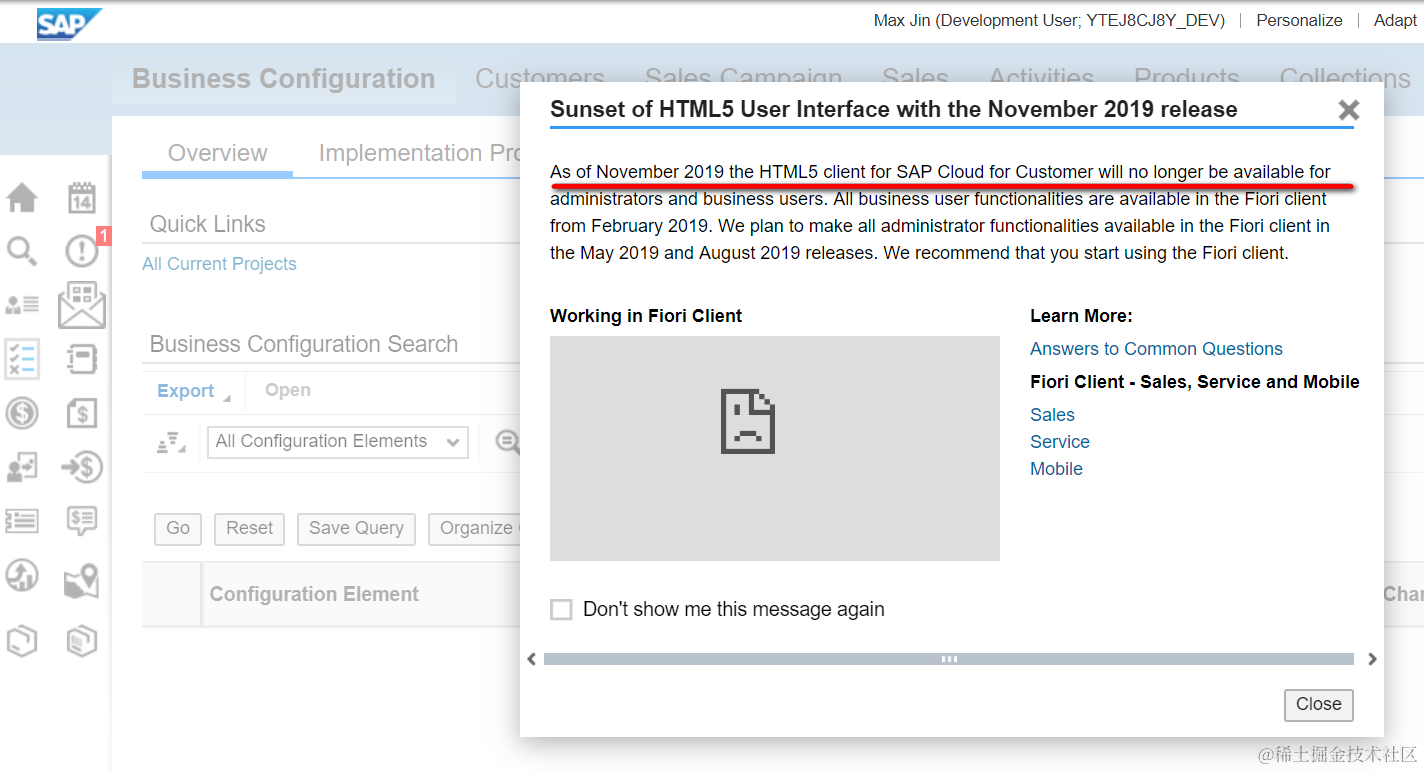
Task: Click the Business Configuration Search heading
Action: (x=304, y=344)
